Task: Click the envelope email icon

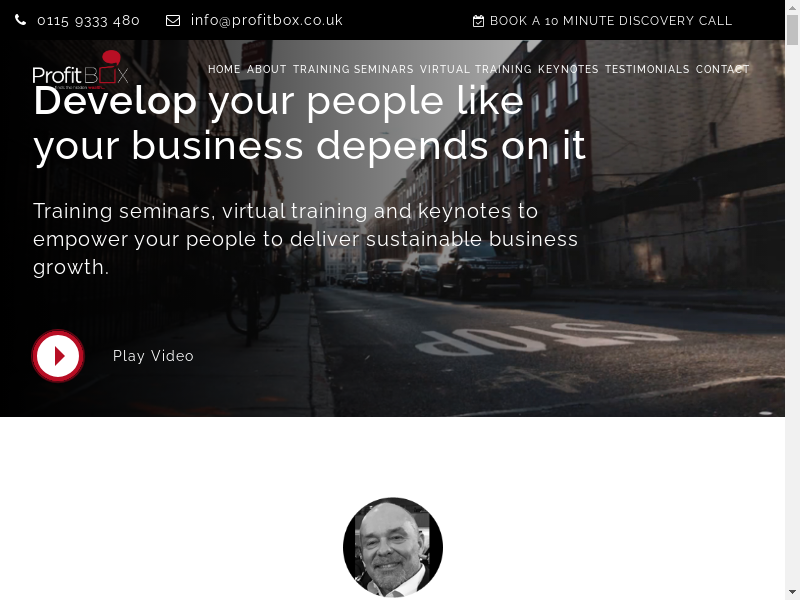Action: pos(173,20)
